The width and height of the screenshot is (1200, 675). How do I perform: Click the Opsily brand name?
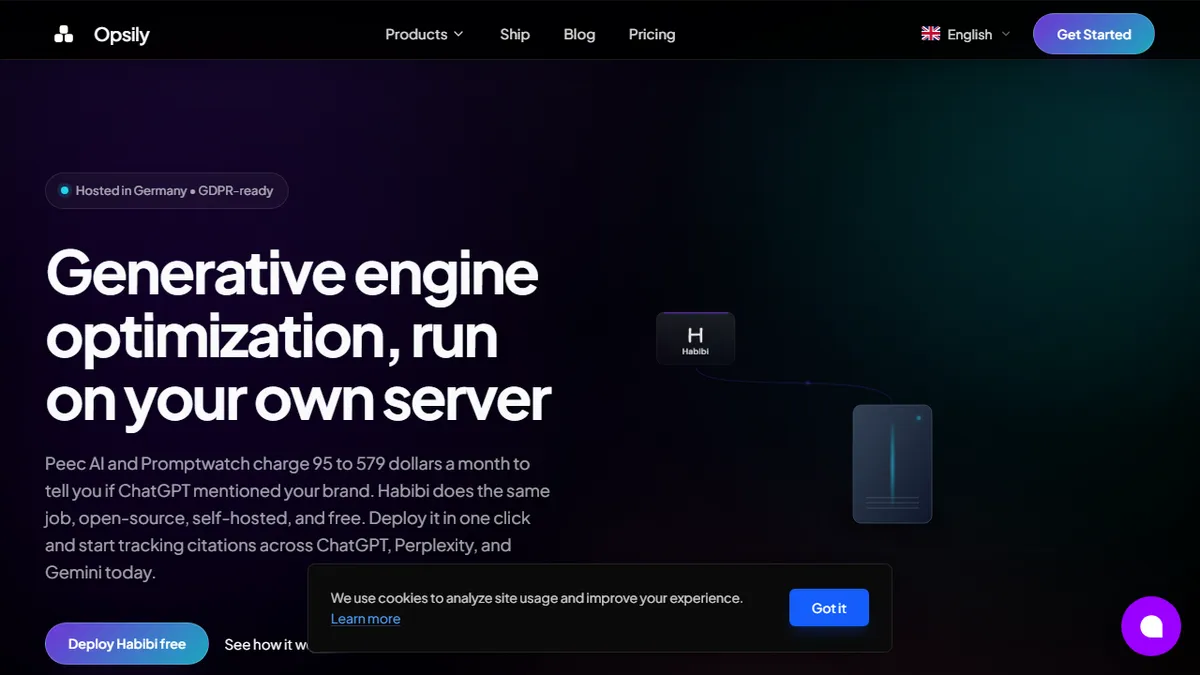coord(122,34)
